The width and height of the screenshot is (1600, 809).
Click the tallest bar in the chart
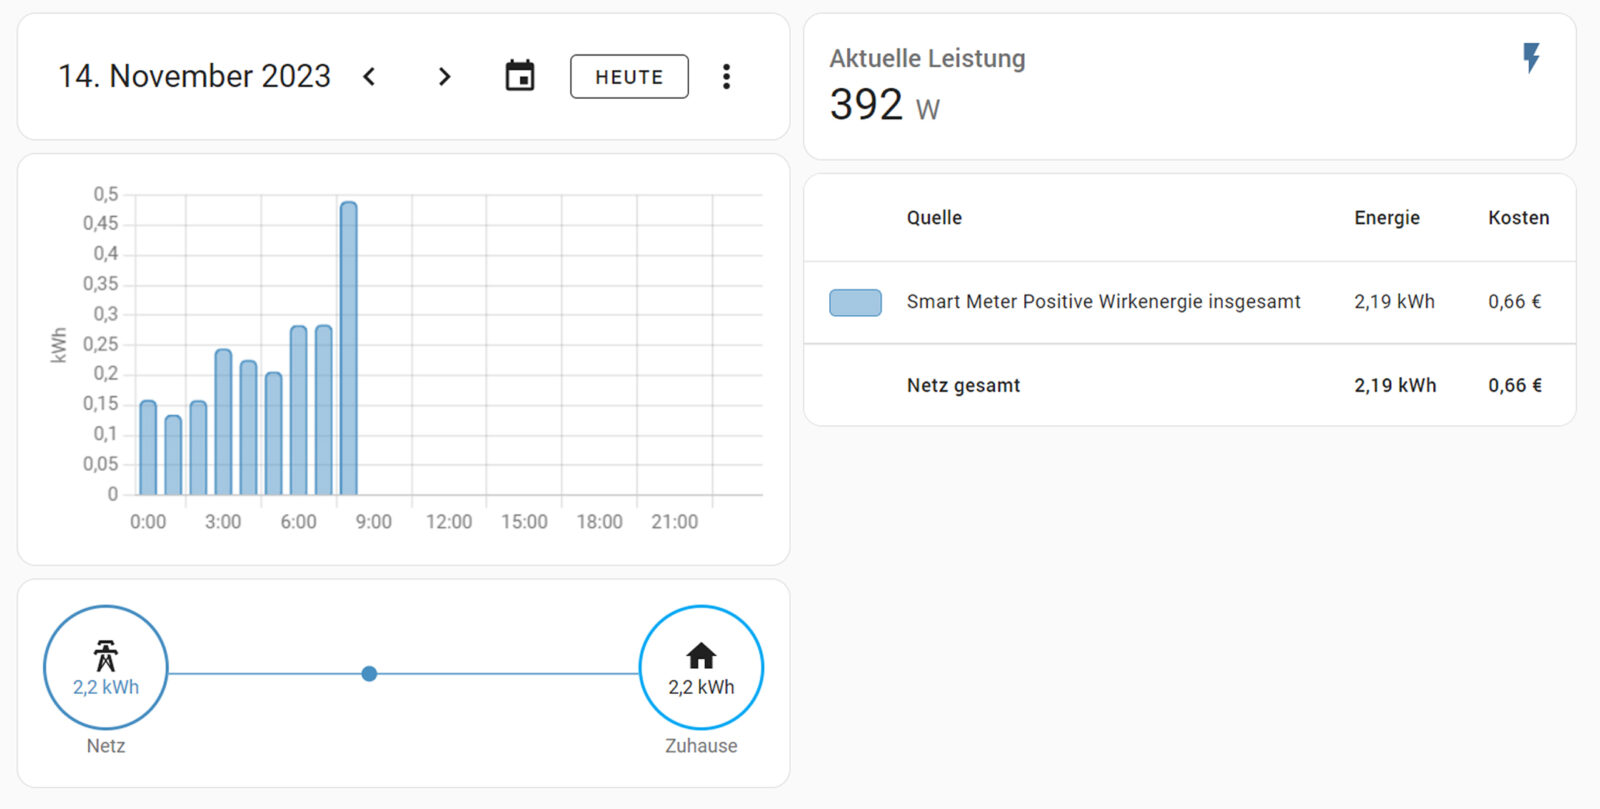348,350
